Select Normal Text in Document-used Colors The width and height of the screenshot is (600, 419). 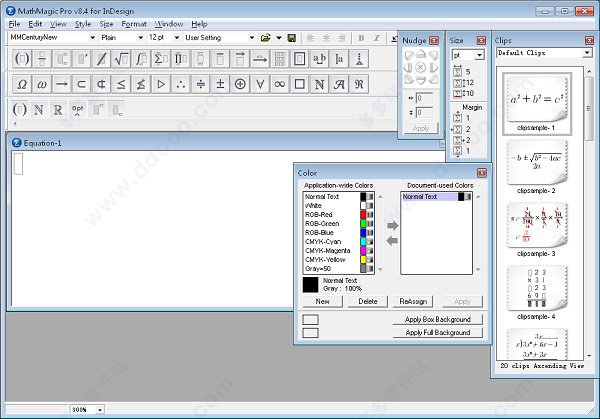click(x=437, y=197)
